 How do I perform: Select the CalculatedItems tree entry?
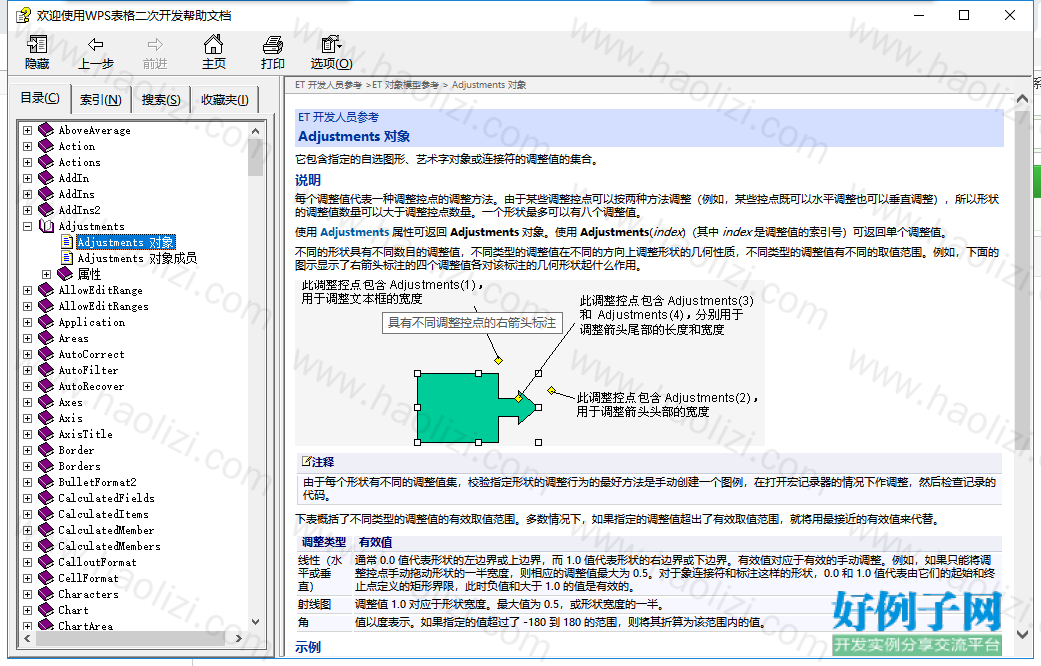pos(103,514)
